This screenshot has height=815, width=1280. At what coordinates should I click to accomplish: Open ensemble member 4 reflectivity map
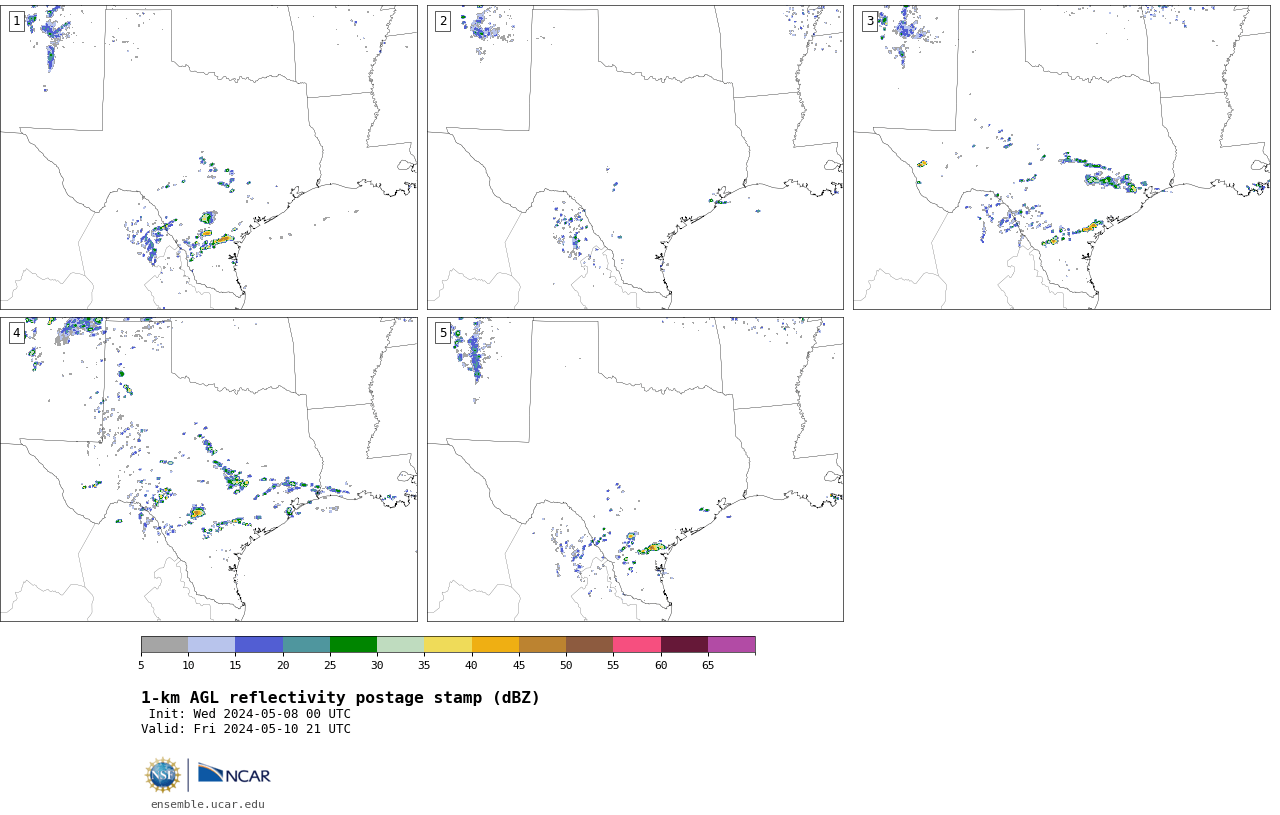pyautogui.click(x=209, y=470)
